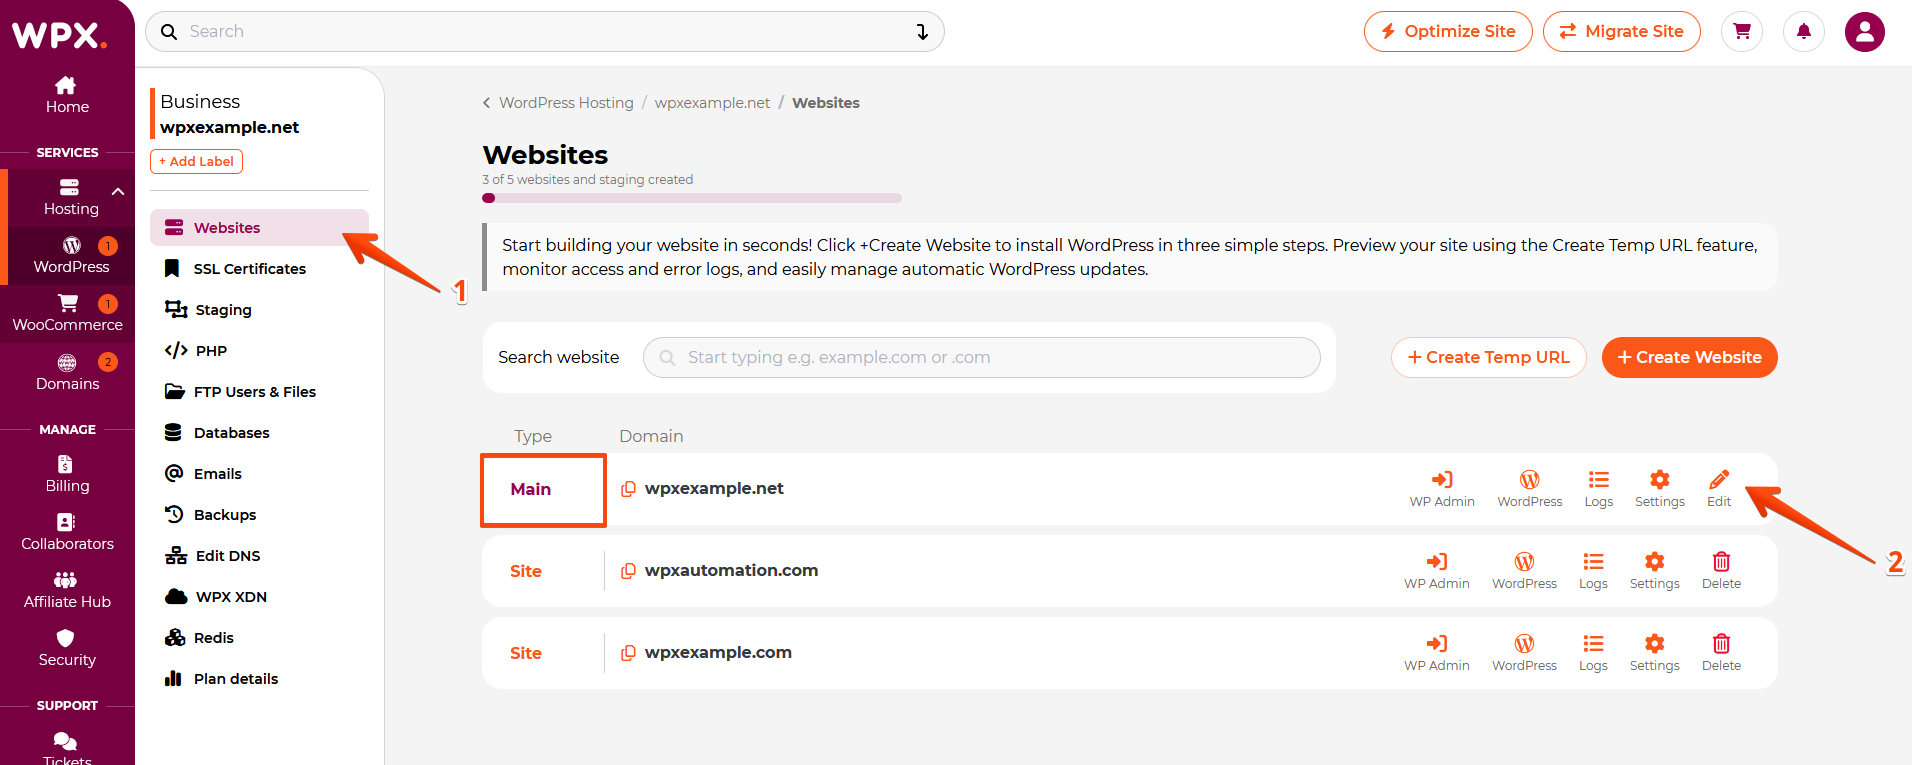Copy the wpxautomation.com domain name
Screen dimensions: 1912x765
[x=628, y=571]
